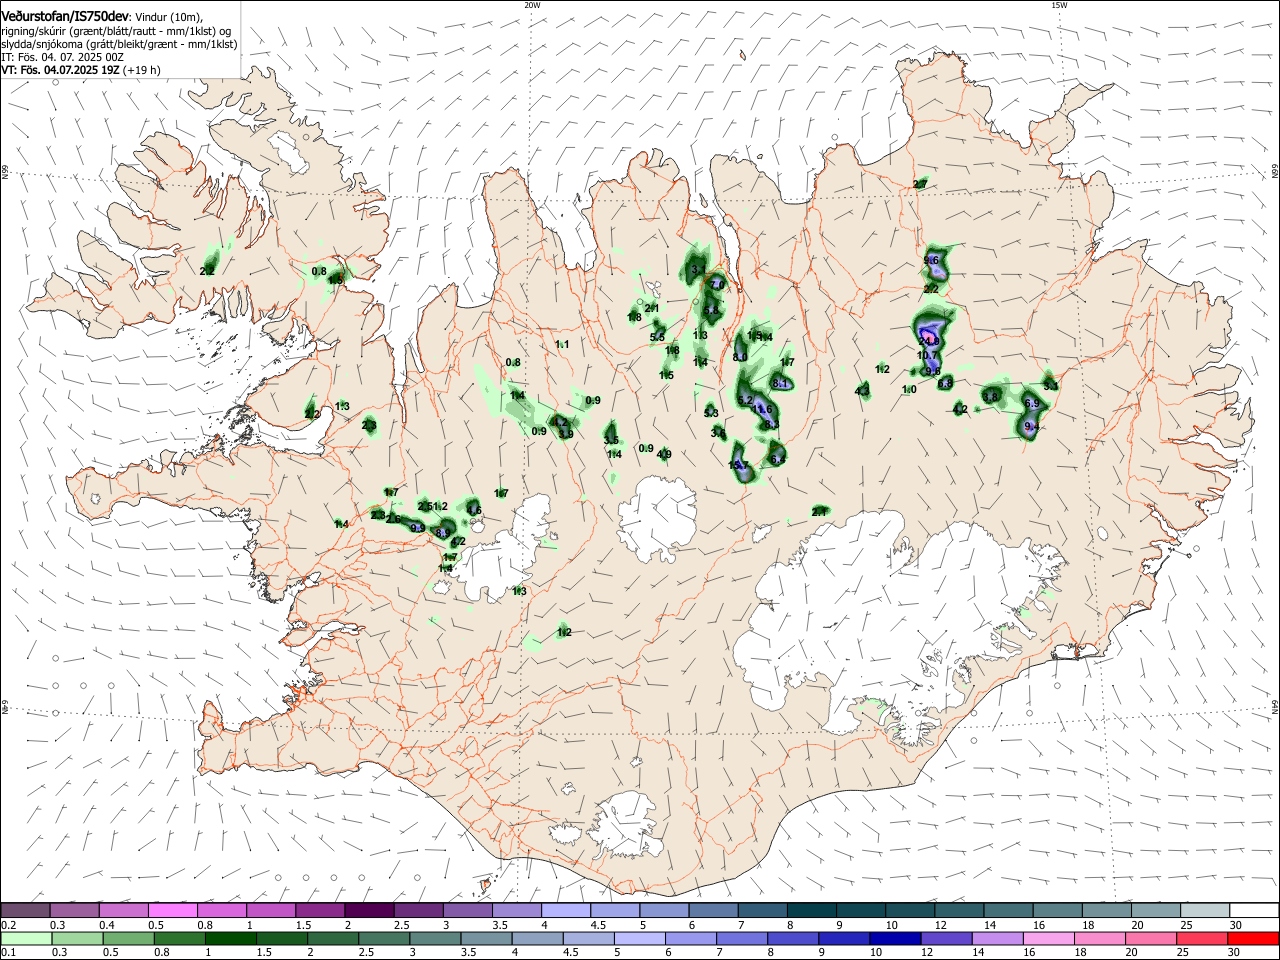Pick the palest green swatch starting the bottom legend row
The image size is (1280, 960).
pyautogui.click(x=26, y=938)
